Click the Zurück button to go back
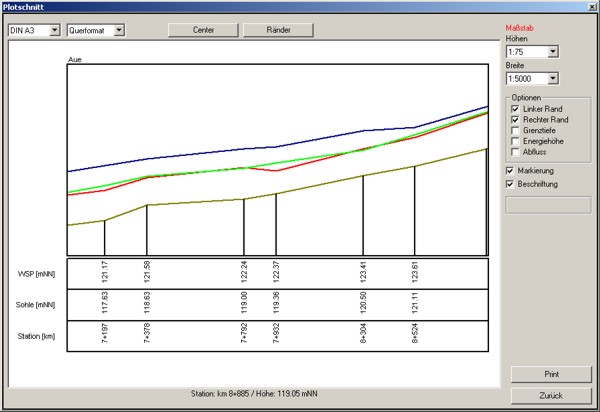The width and height of the screenshot is (600, 412). pyautogui.click(x=549, y=396)
